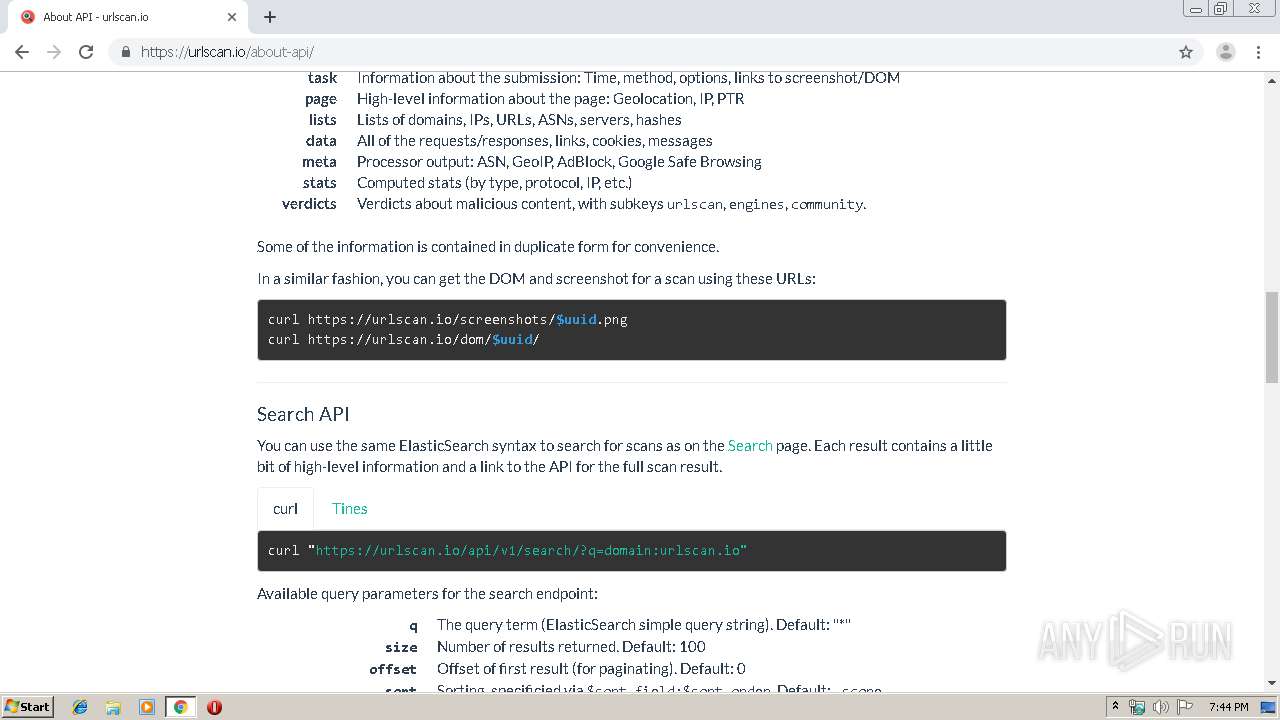Select the Chrome taskbar button
1280x720 pixels.
(x=180, y=707)
